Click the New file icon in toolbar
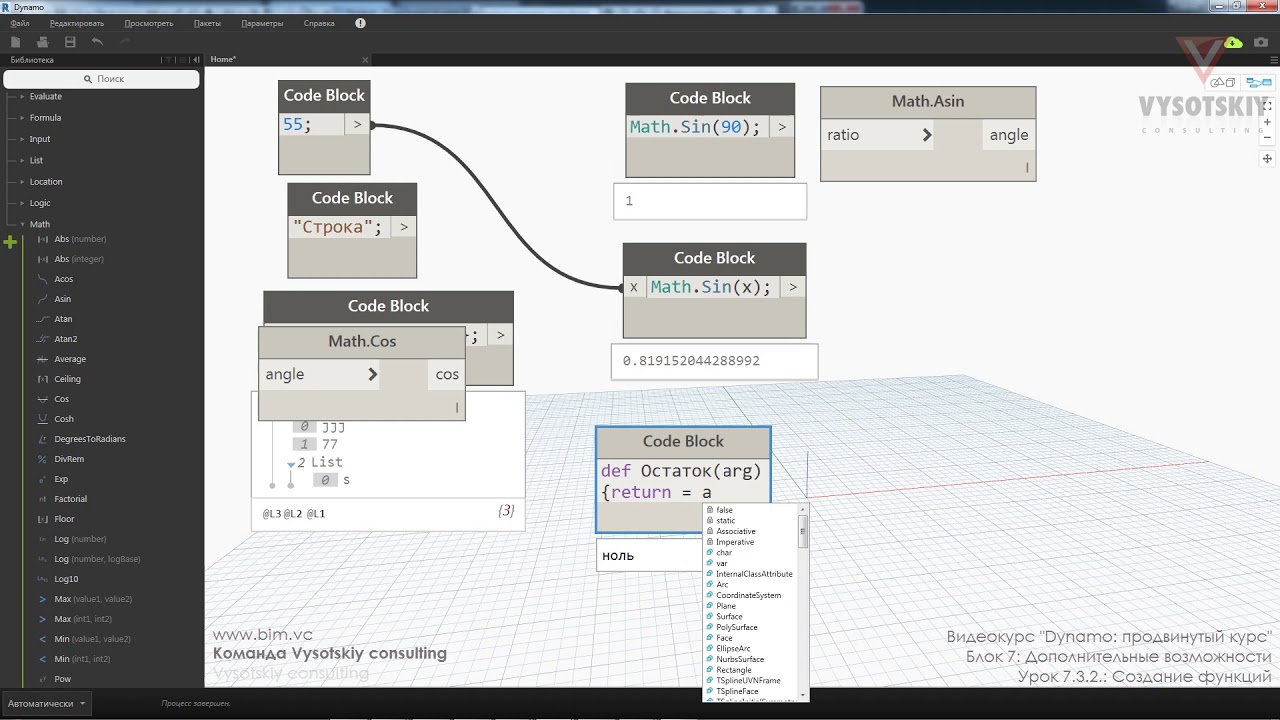The image size is (1280, 720). [x=16, y=42]
